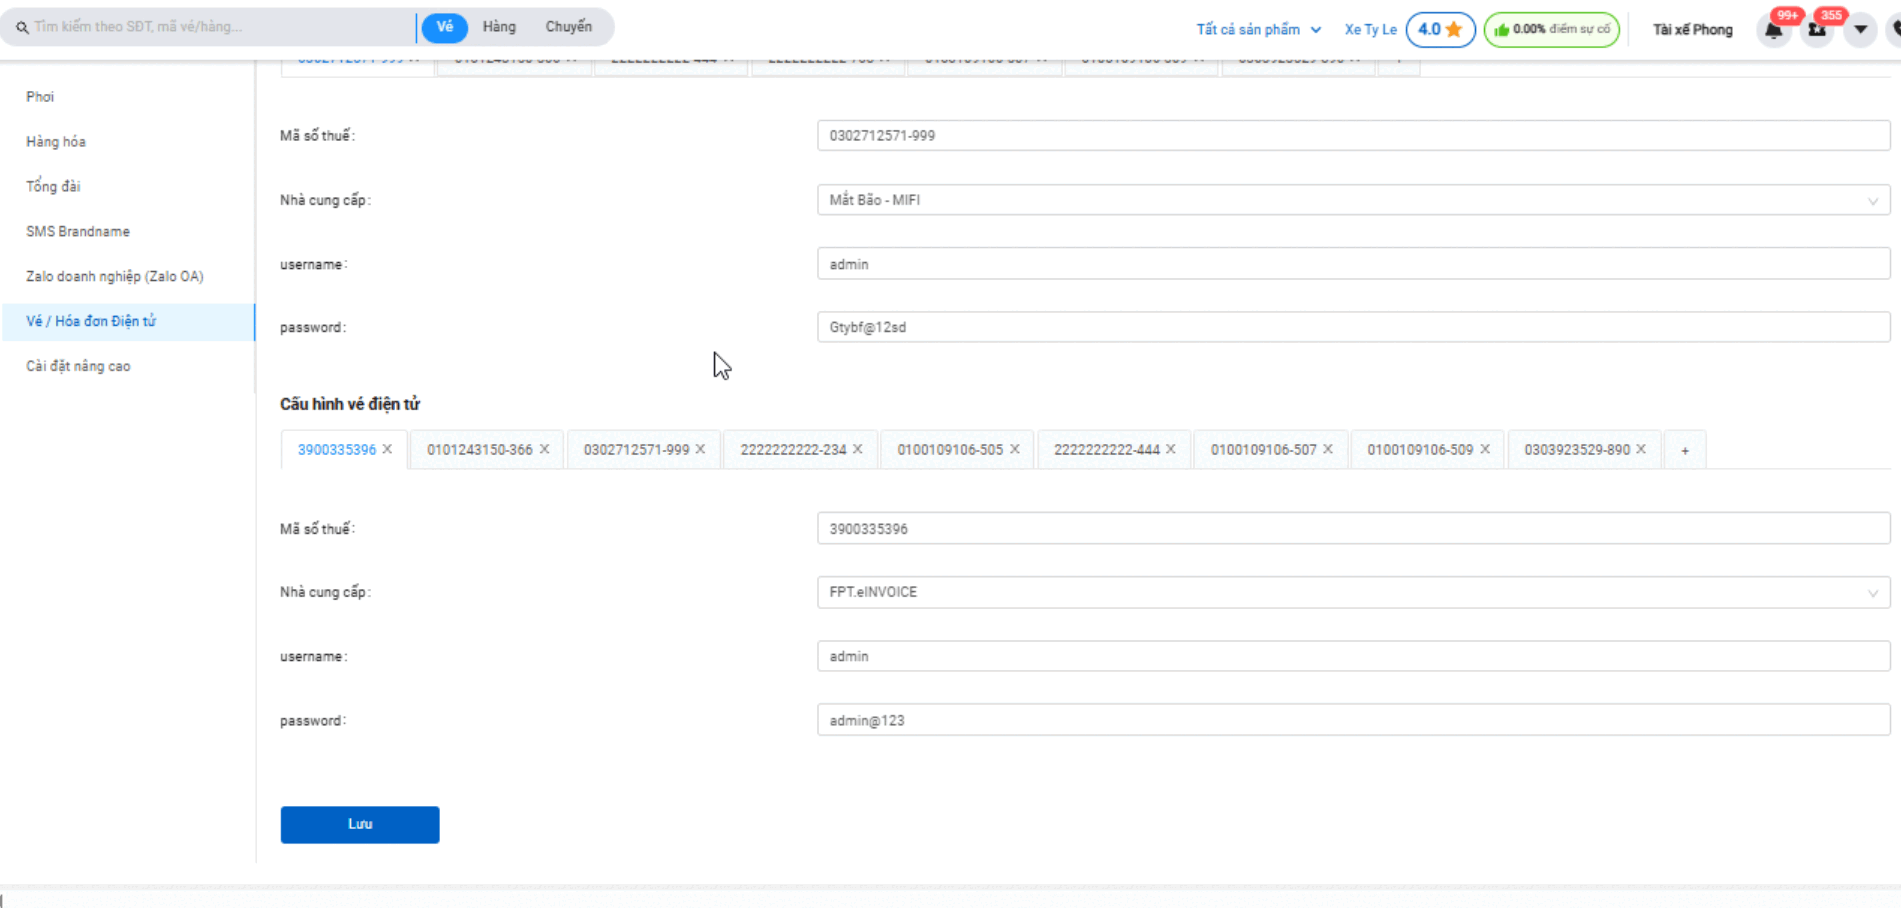The height and width of the screenshot is (908, 1901).
Task: Click the password field containing admin@123
Action: [x=1352, y=720]
